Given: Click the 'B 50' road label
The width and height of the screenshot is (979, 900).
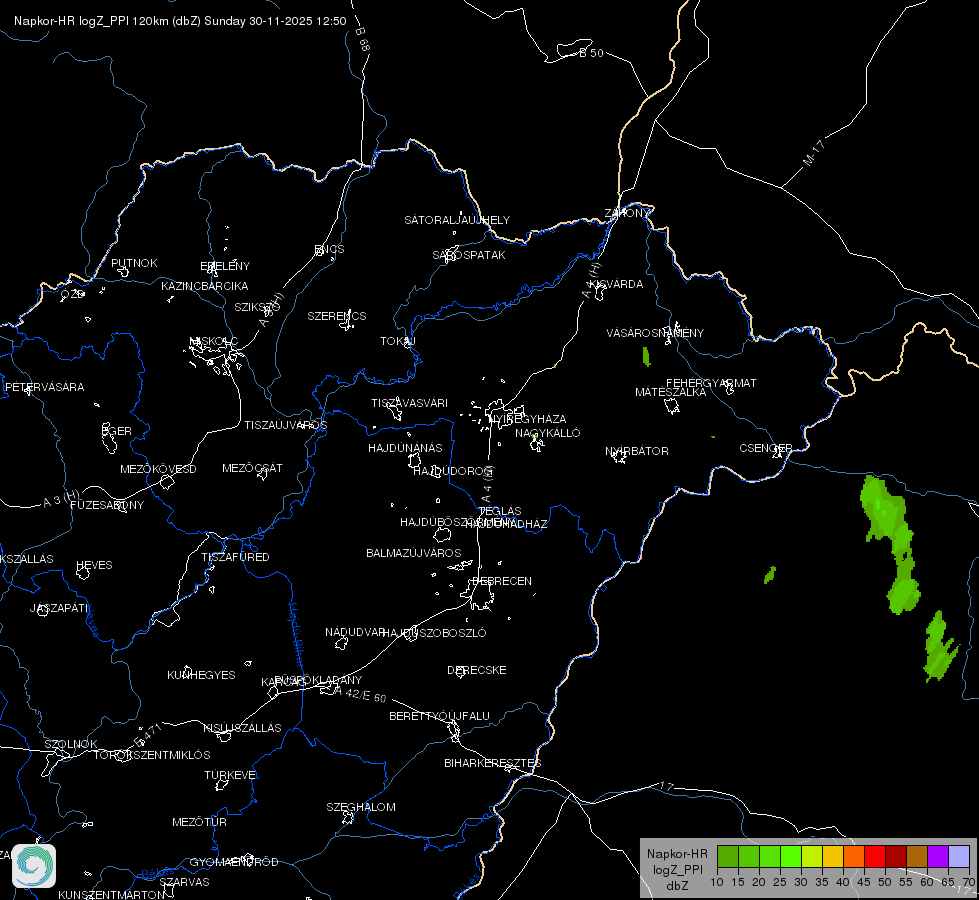Looking at the screenshot, I should point(591,53).
